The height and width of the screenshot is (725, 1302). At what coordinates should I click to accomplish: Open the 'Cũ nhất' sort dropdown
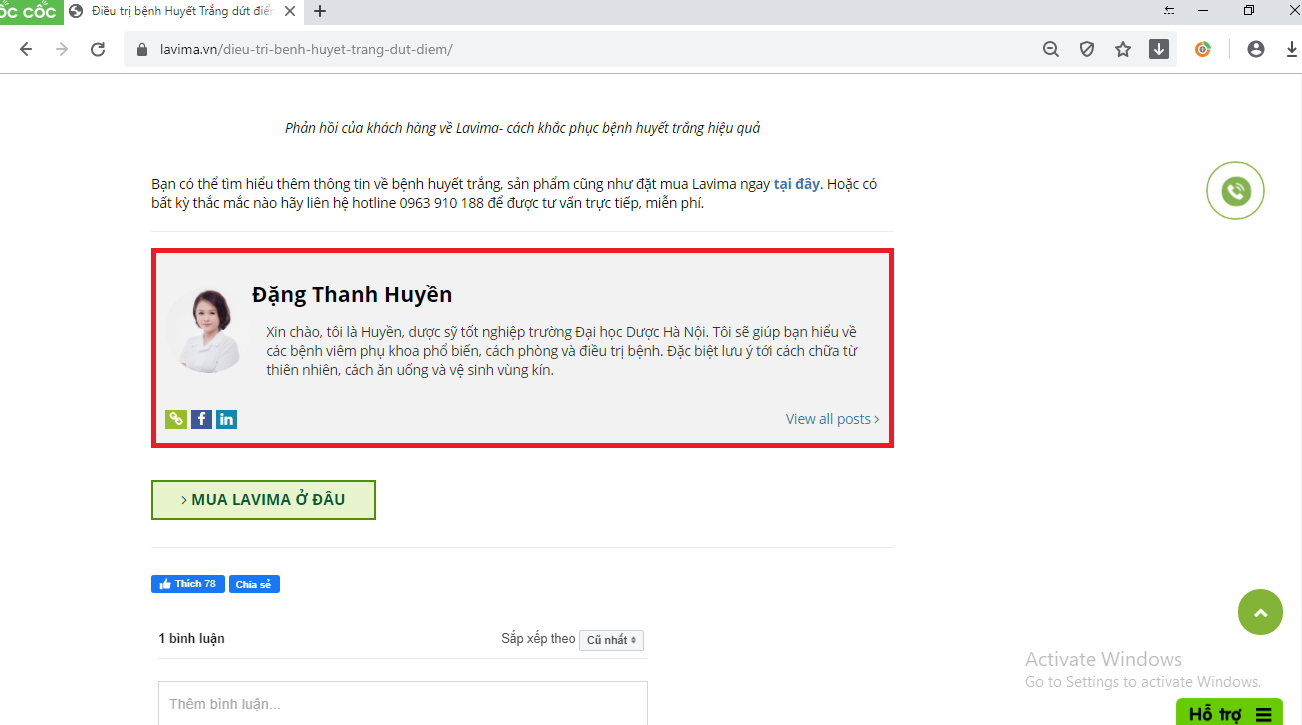[x=611, y=640]
